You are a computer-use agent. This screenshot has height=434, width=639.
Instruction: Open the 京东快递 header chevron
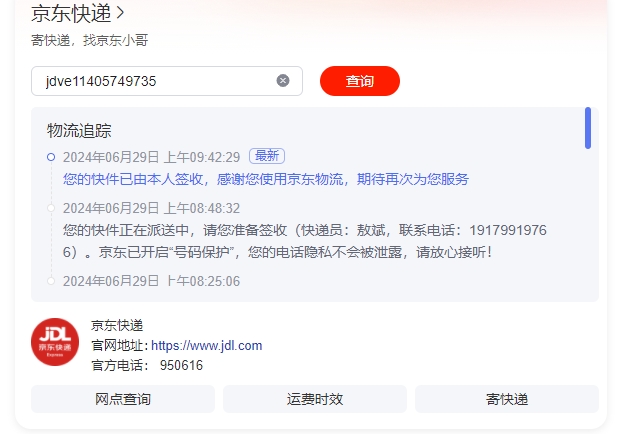tap(120, 13)
